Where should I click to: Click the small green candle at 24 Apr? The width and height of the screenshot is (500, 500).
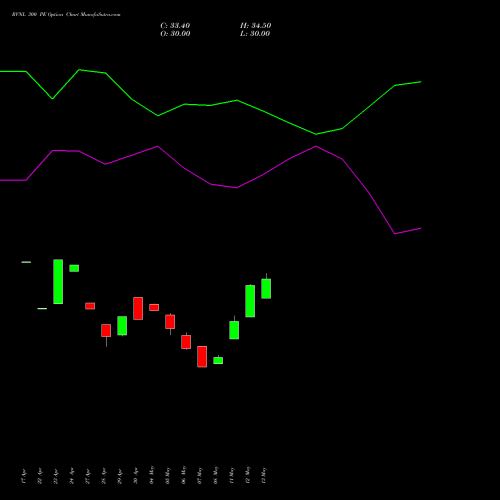[x=74, y=268]
